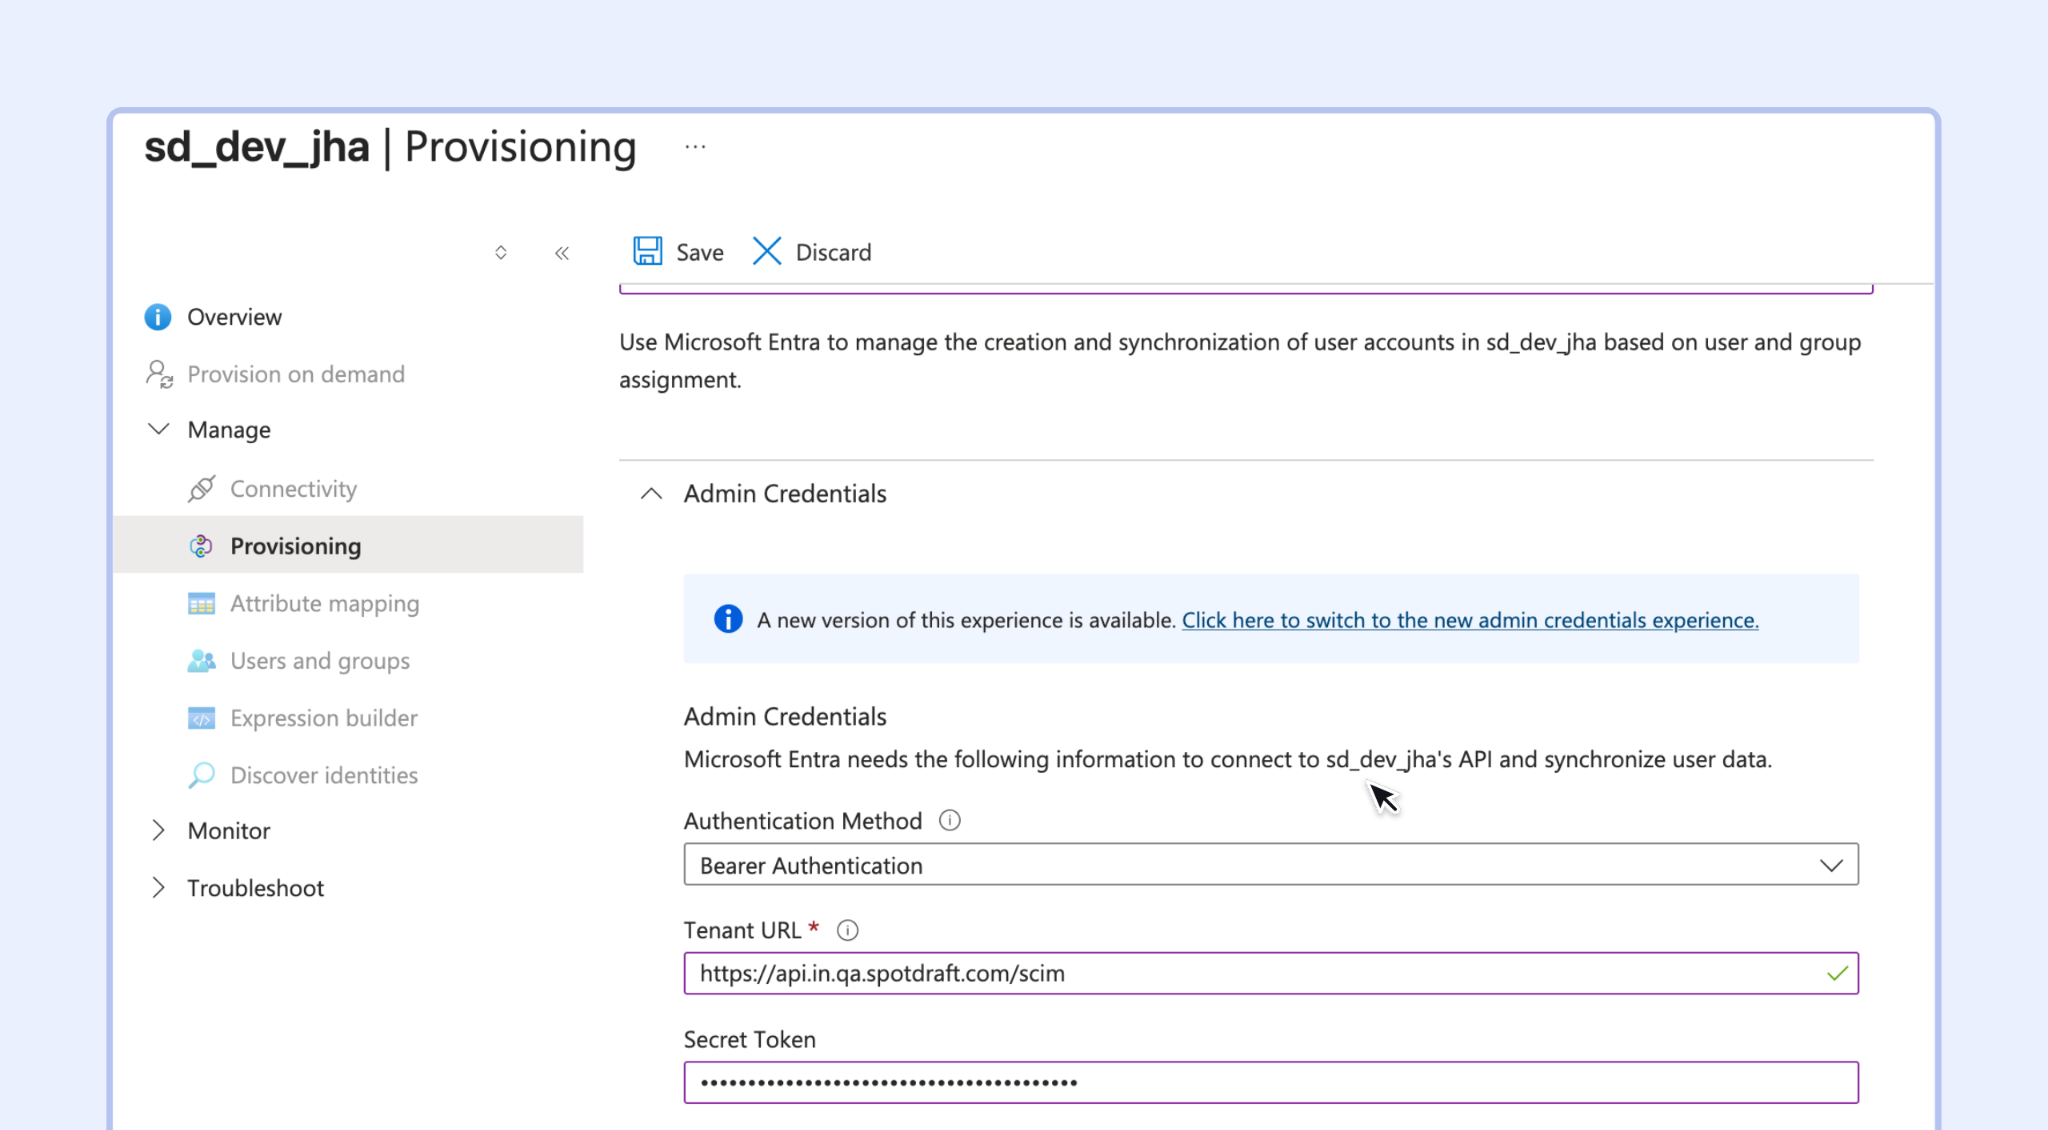Click into the Tenant URL field
The image size is (2048, 1130).
(x=1271, y=973)
